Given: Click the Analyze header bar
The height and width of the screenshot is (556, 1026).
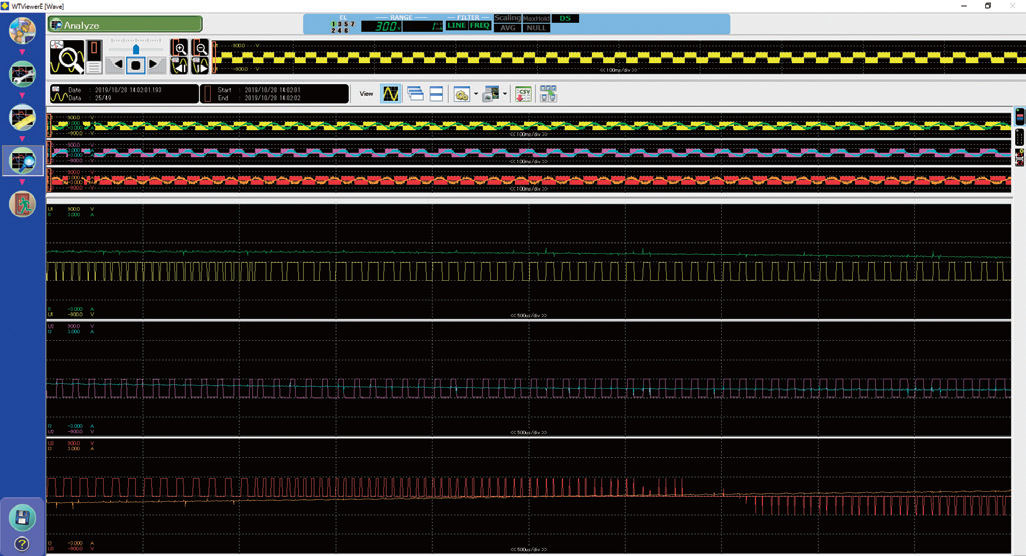Looking at the screenshot, I should pyautogui.click(x=125, y=25).
